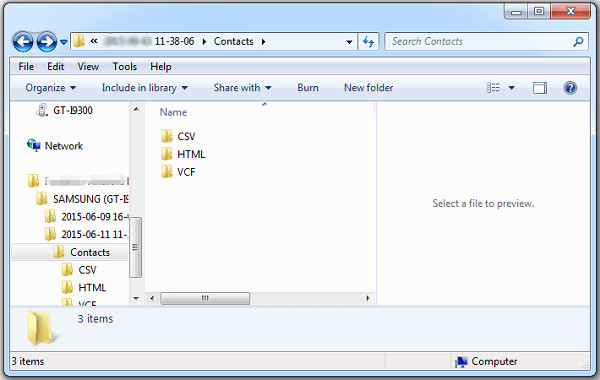This screenshot has height=380, width=600.
Task: Select HTML folder in navigation tree
Action: pyautogui.click(x=84, y=287)
